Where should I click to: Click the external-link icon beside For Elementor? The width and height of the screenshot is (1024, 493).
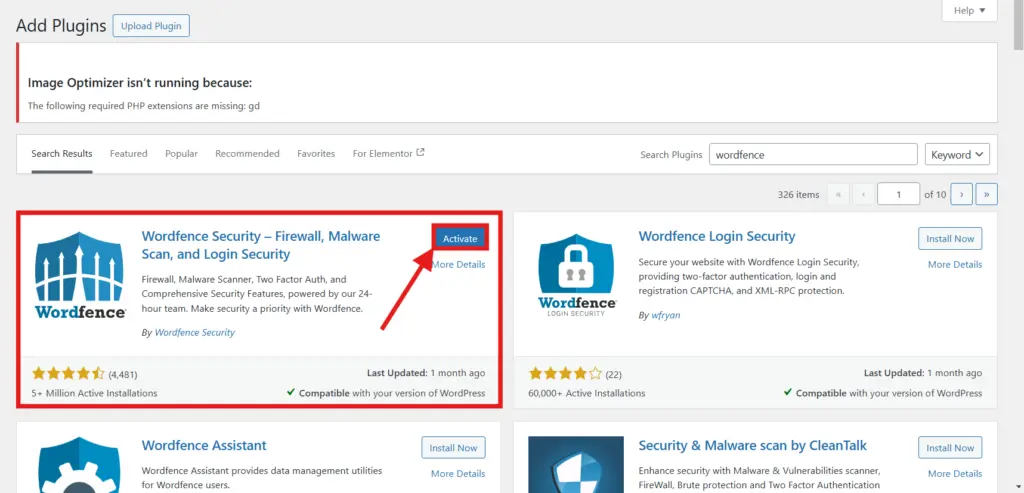pyautogui.click(x=421, y=153)
